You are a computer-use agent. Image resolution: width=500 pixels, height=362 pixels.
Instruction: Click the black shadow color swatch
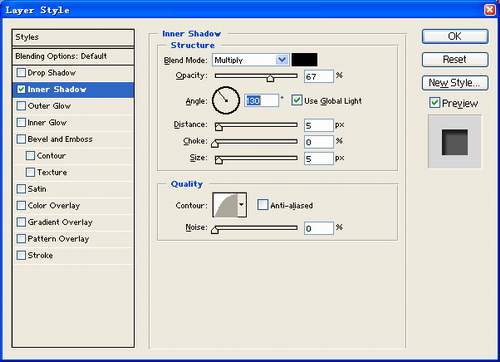[x=304, y=60]
